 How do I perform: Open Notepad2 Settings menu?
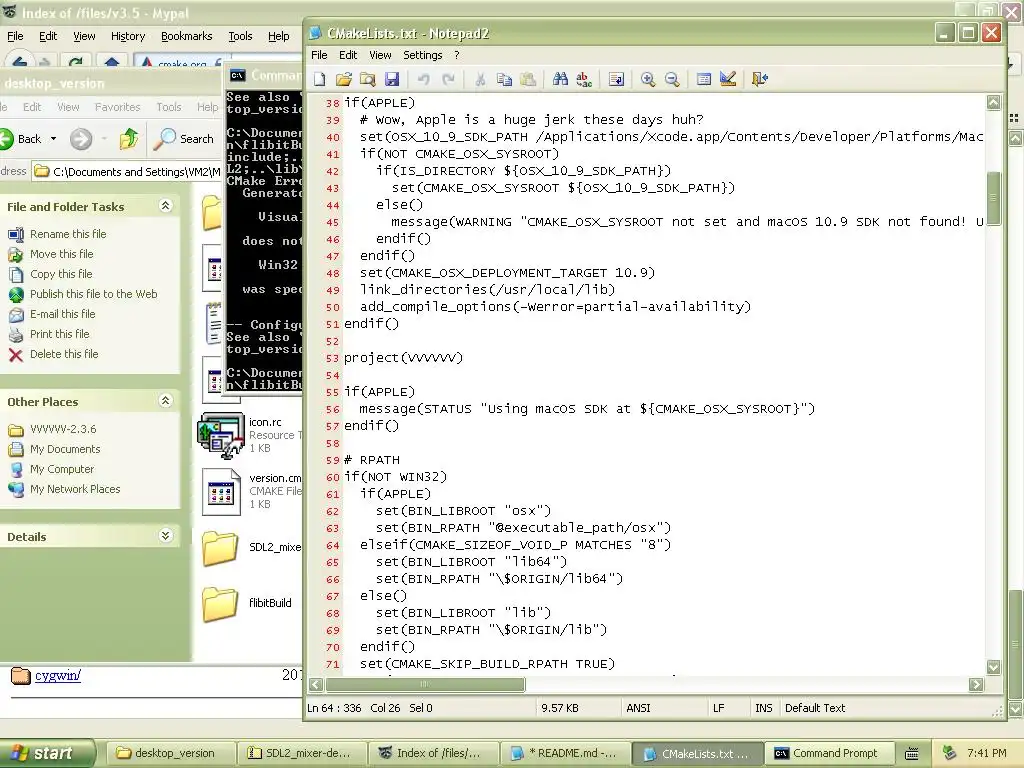[x=423, y=55]
